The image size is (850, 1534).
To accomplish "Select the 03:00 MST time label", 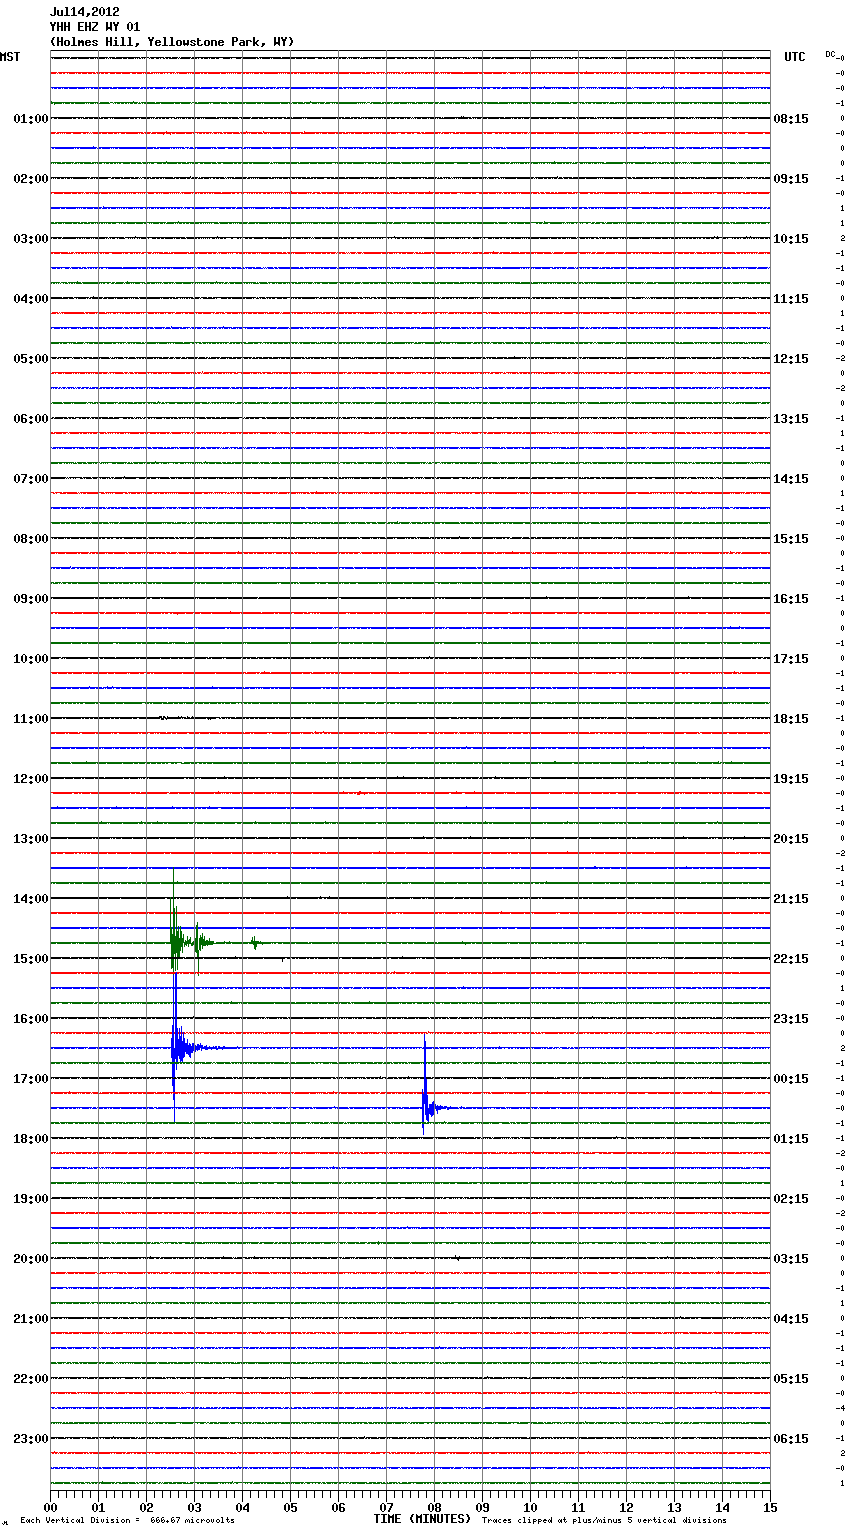I will click(x=31, y=239).
